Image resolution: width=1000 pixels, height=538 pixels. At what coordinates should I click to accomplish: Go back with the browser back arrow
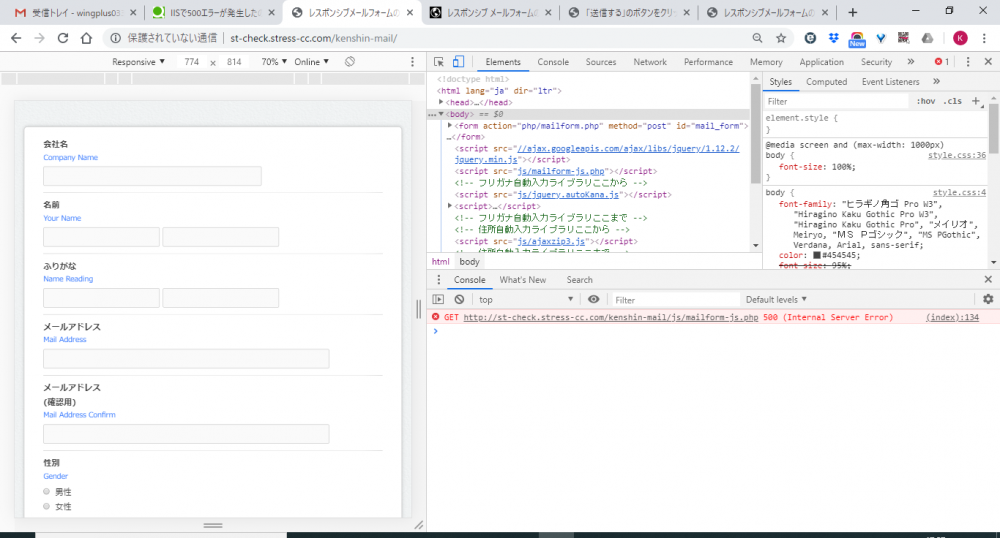click(16, 38)
